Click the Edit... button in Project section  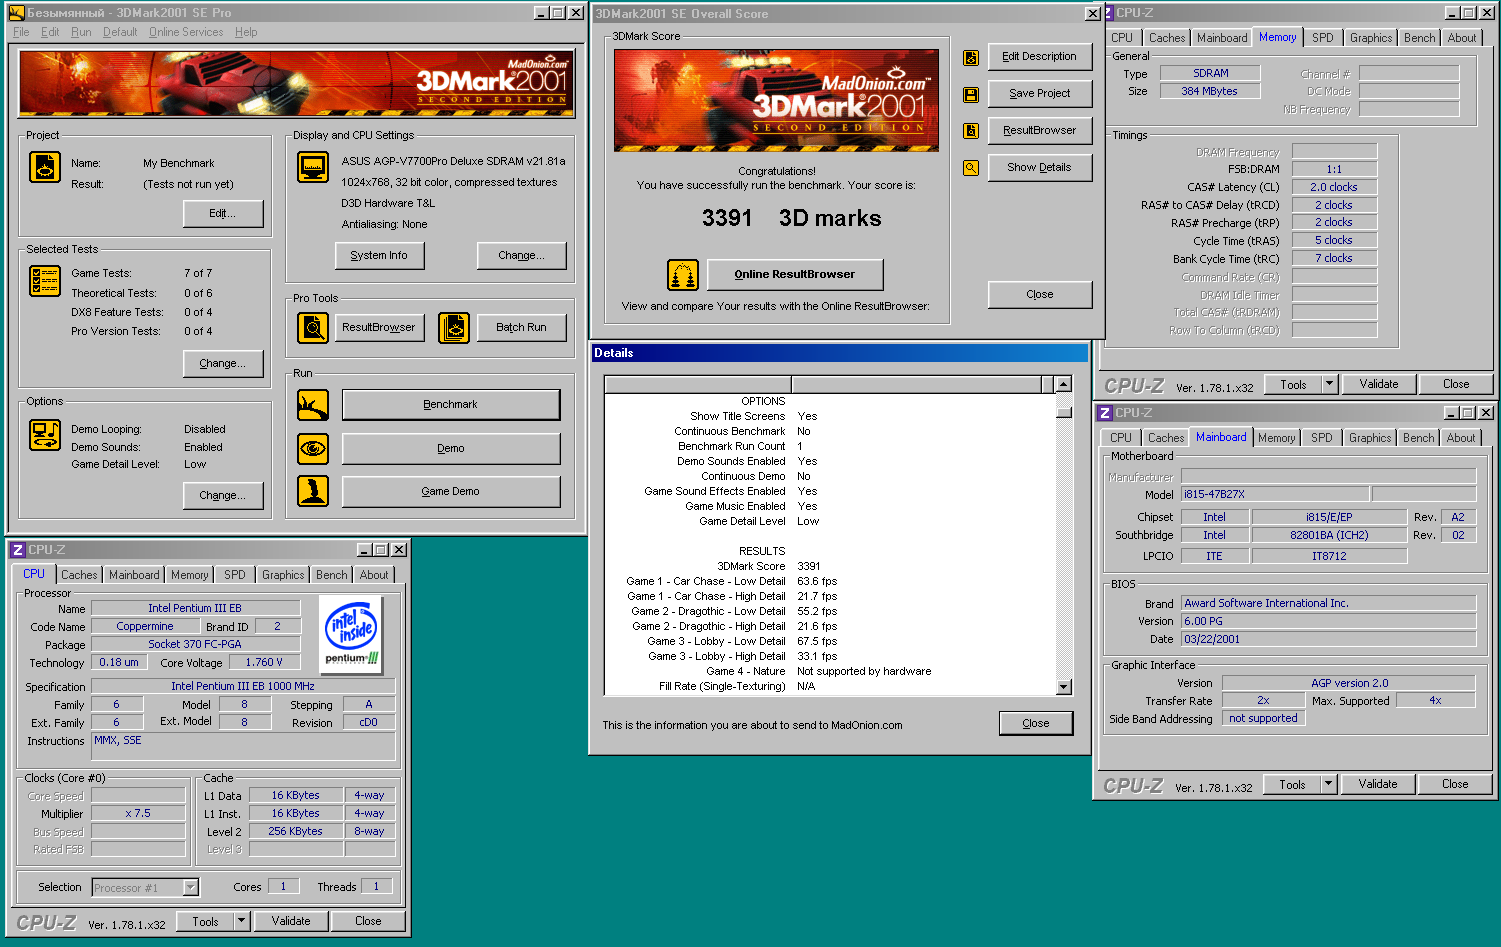tap(223, 214)
